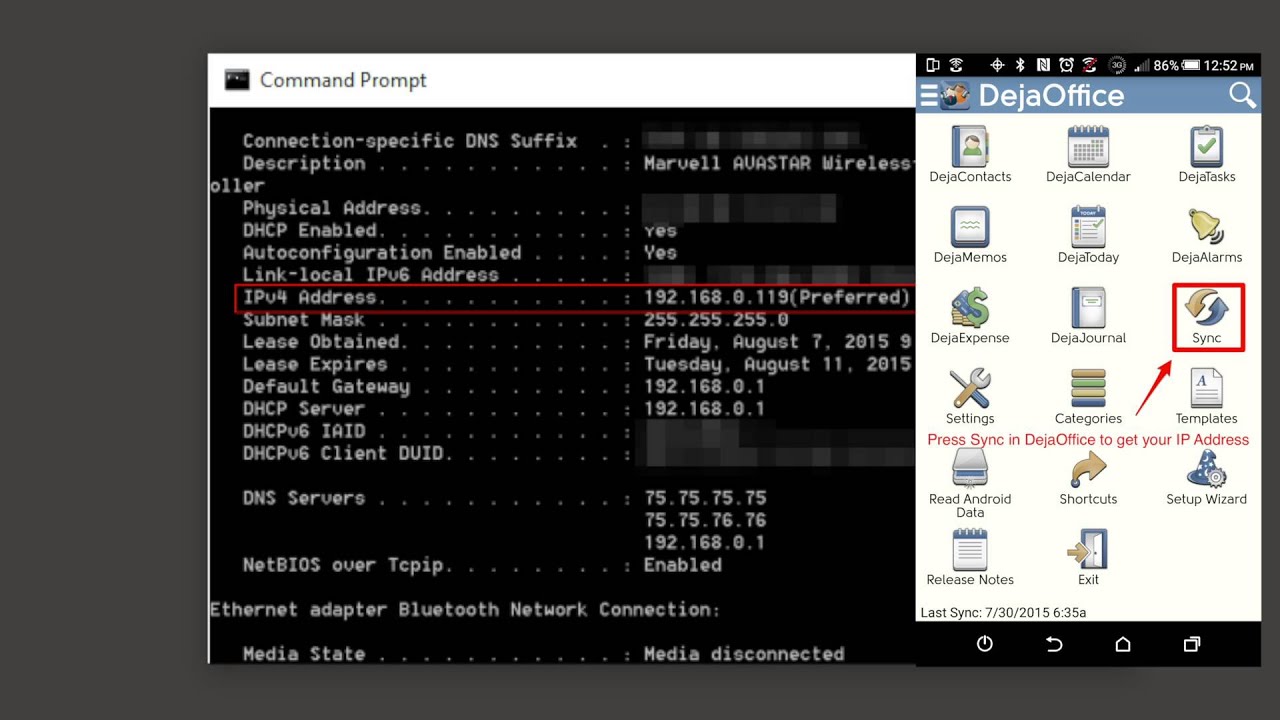Open Release Notes icon
1280x720 pixels.
(x=970, y=550)
